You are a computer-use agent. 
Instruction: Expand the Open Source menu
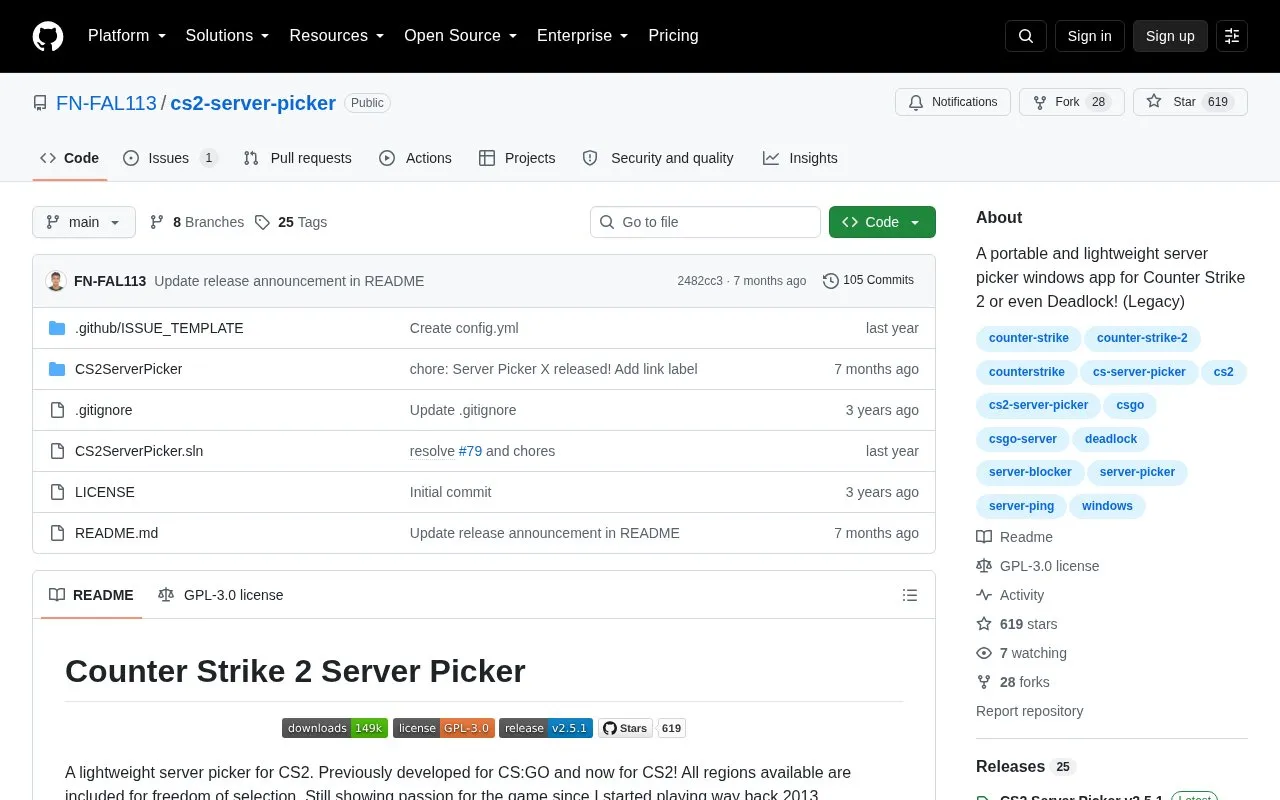[x=461, y=36]
